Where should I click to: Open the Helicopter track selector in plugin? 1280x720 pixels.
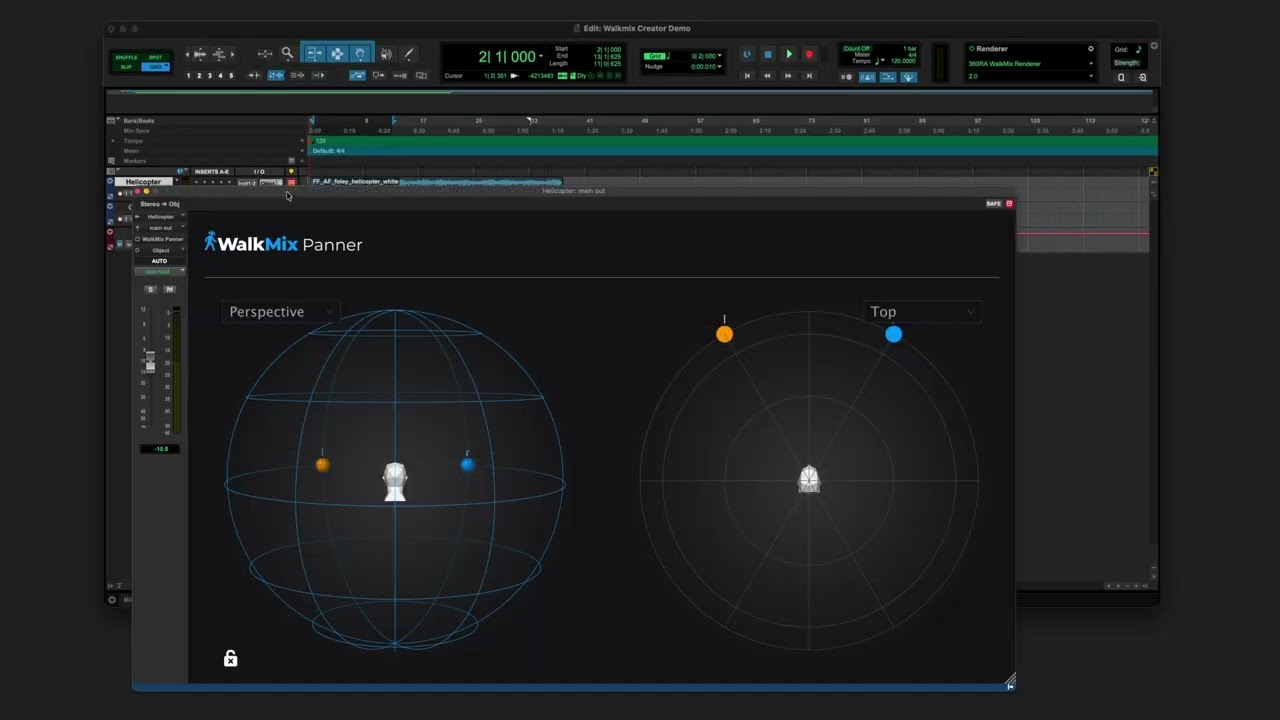click(161, 217)
